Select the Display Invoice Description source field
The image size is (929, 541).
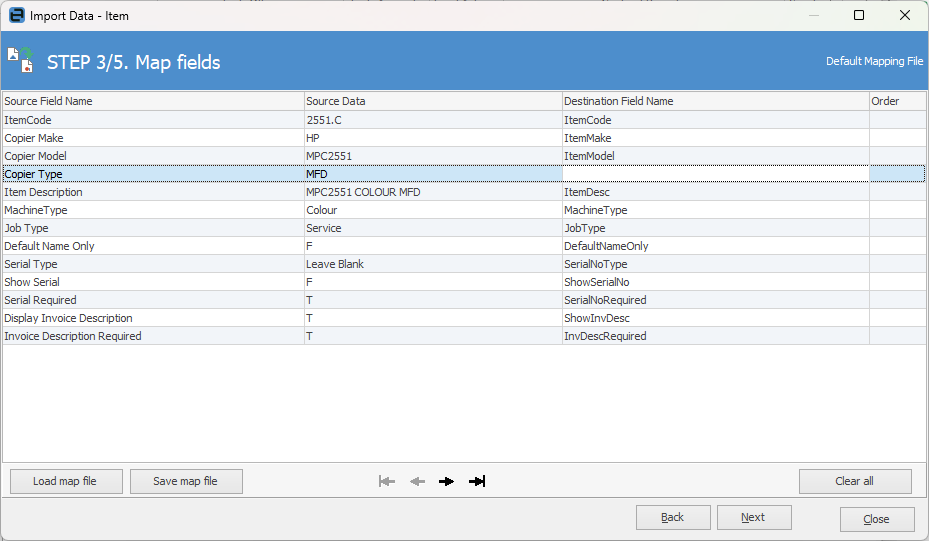153,318
